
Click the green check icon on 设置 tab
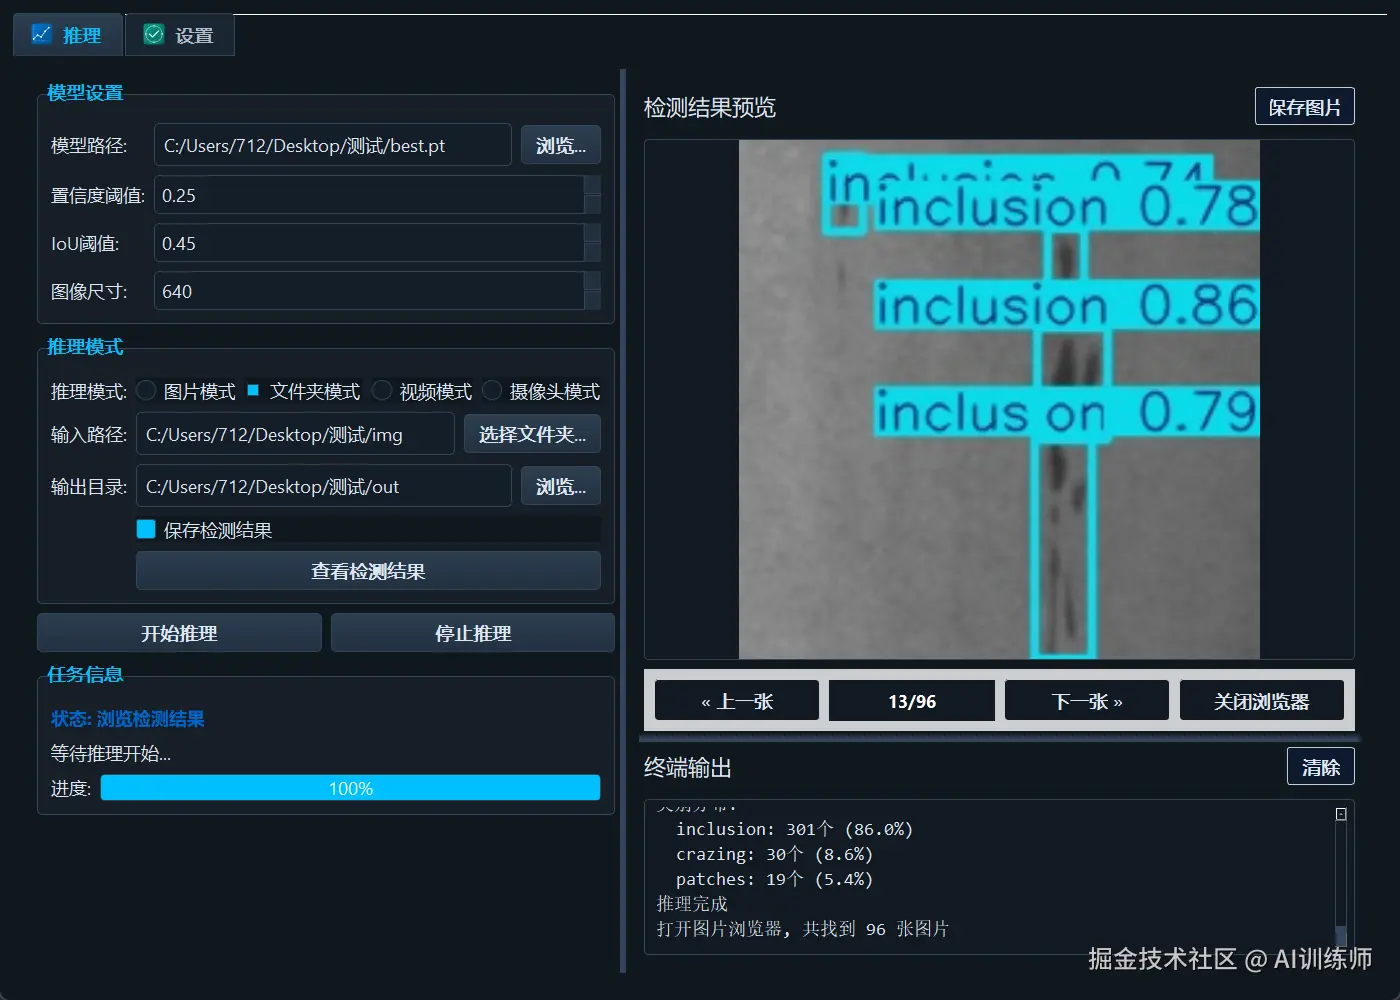152,34
